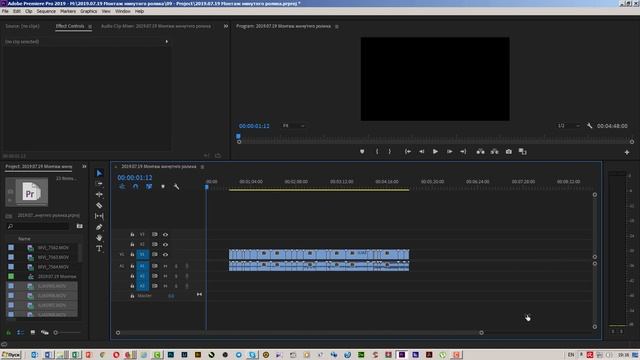Open the Clip menu

[x=29, y=11]
